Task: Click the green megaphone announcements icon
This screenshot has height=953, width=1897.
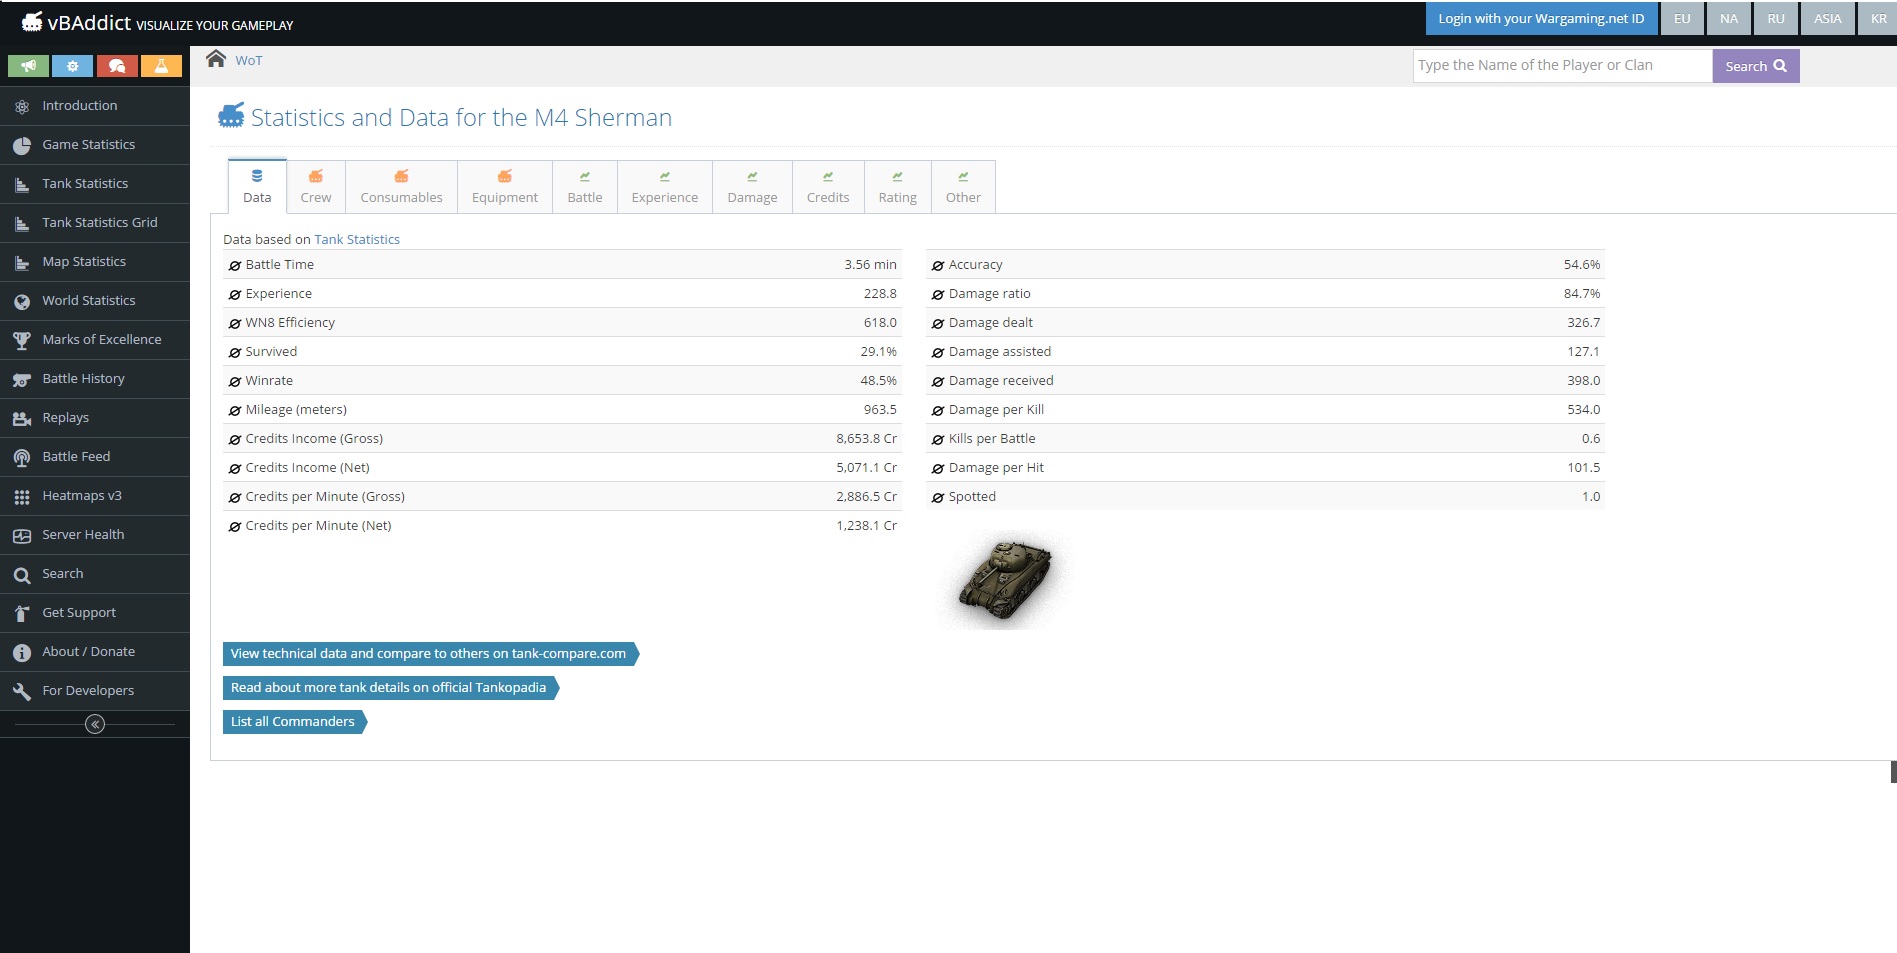Action: pos(28,66)
